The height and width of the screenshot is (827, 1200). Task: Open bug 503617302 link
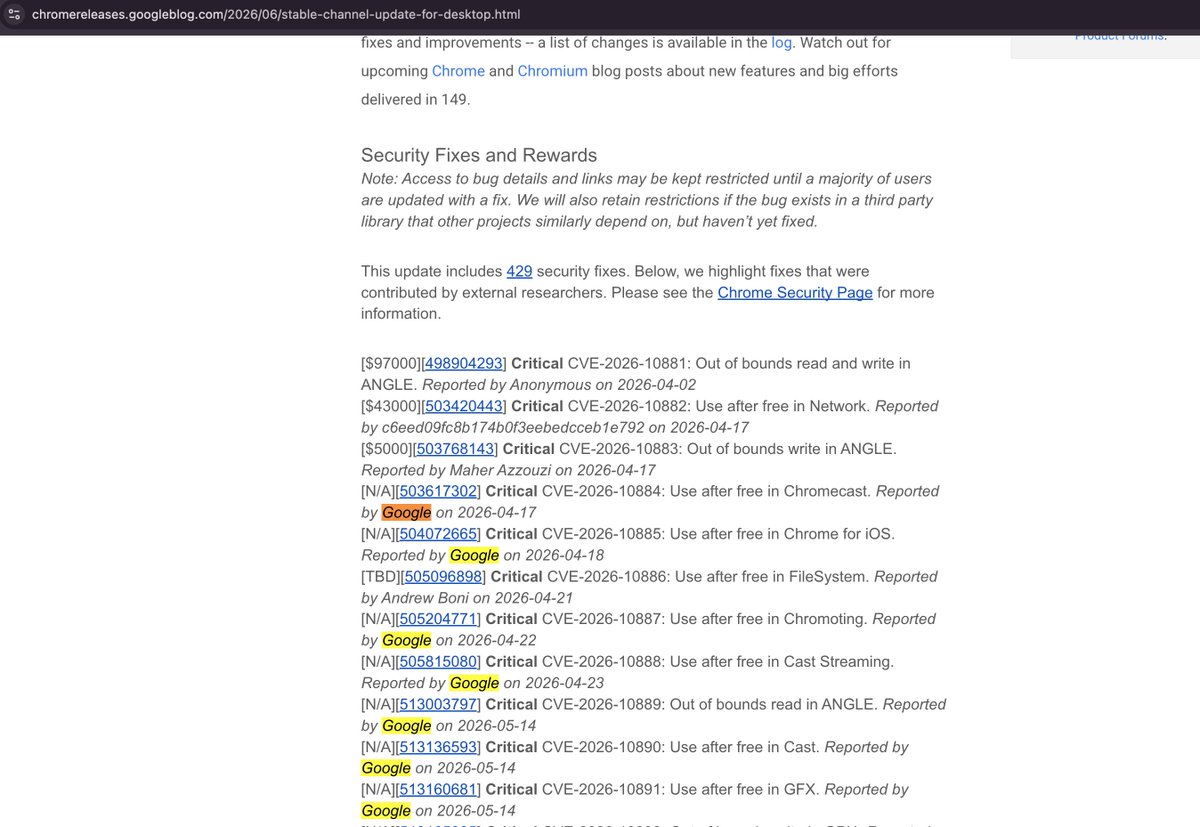(438, 491)
